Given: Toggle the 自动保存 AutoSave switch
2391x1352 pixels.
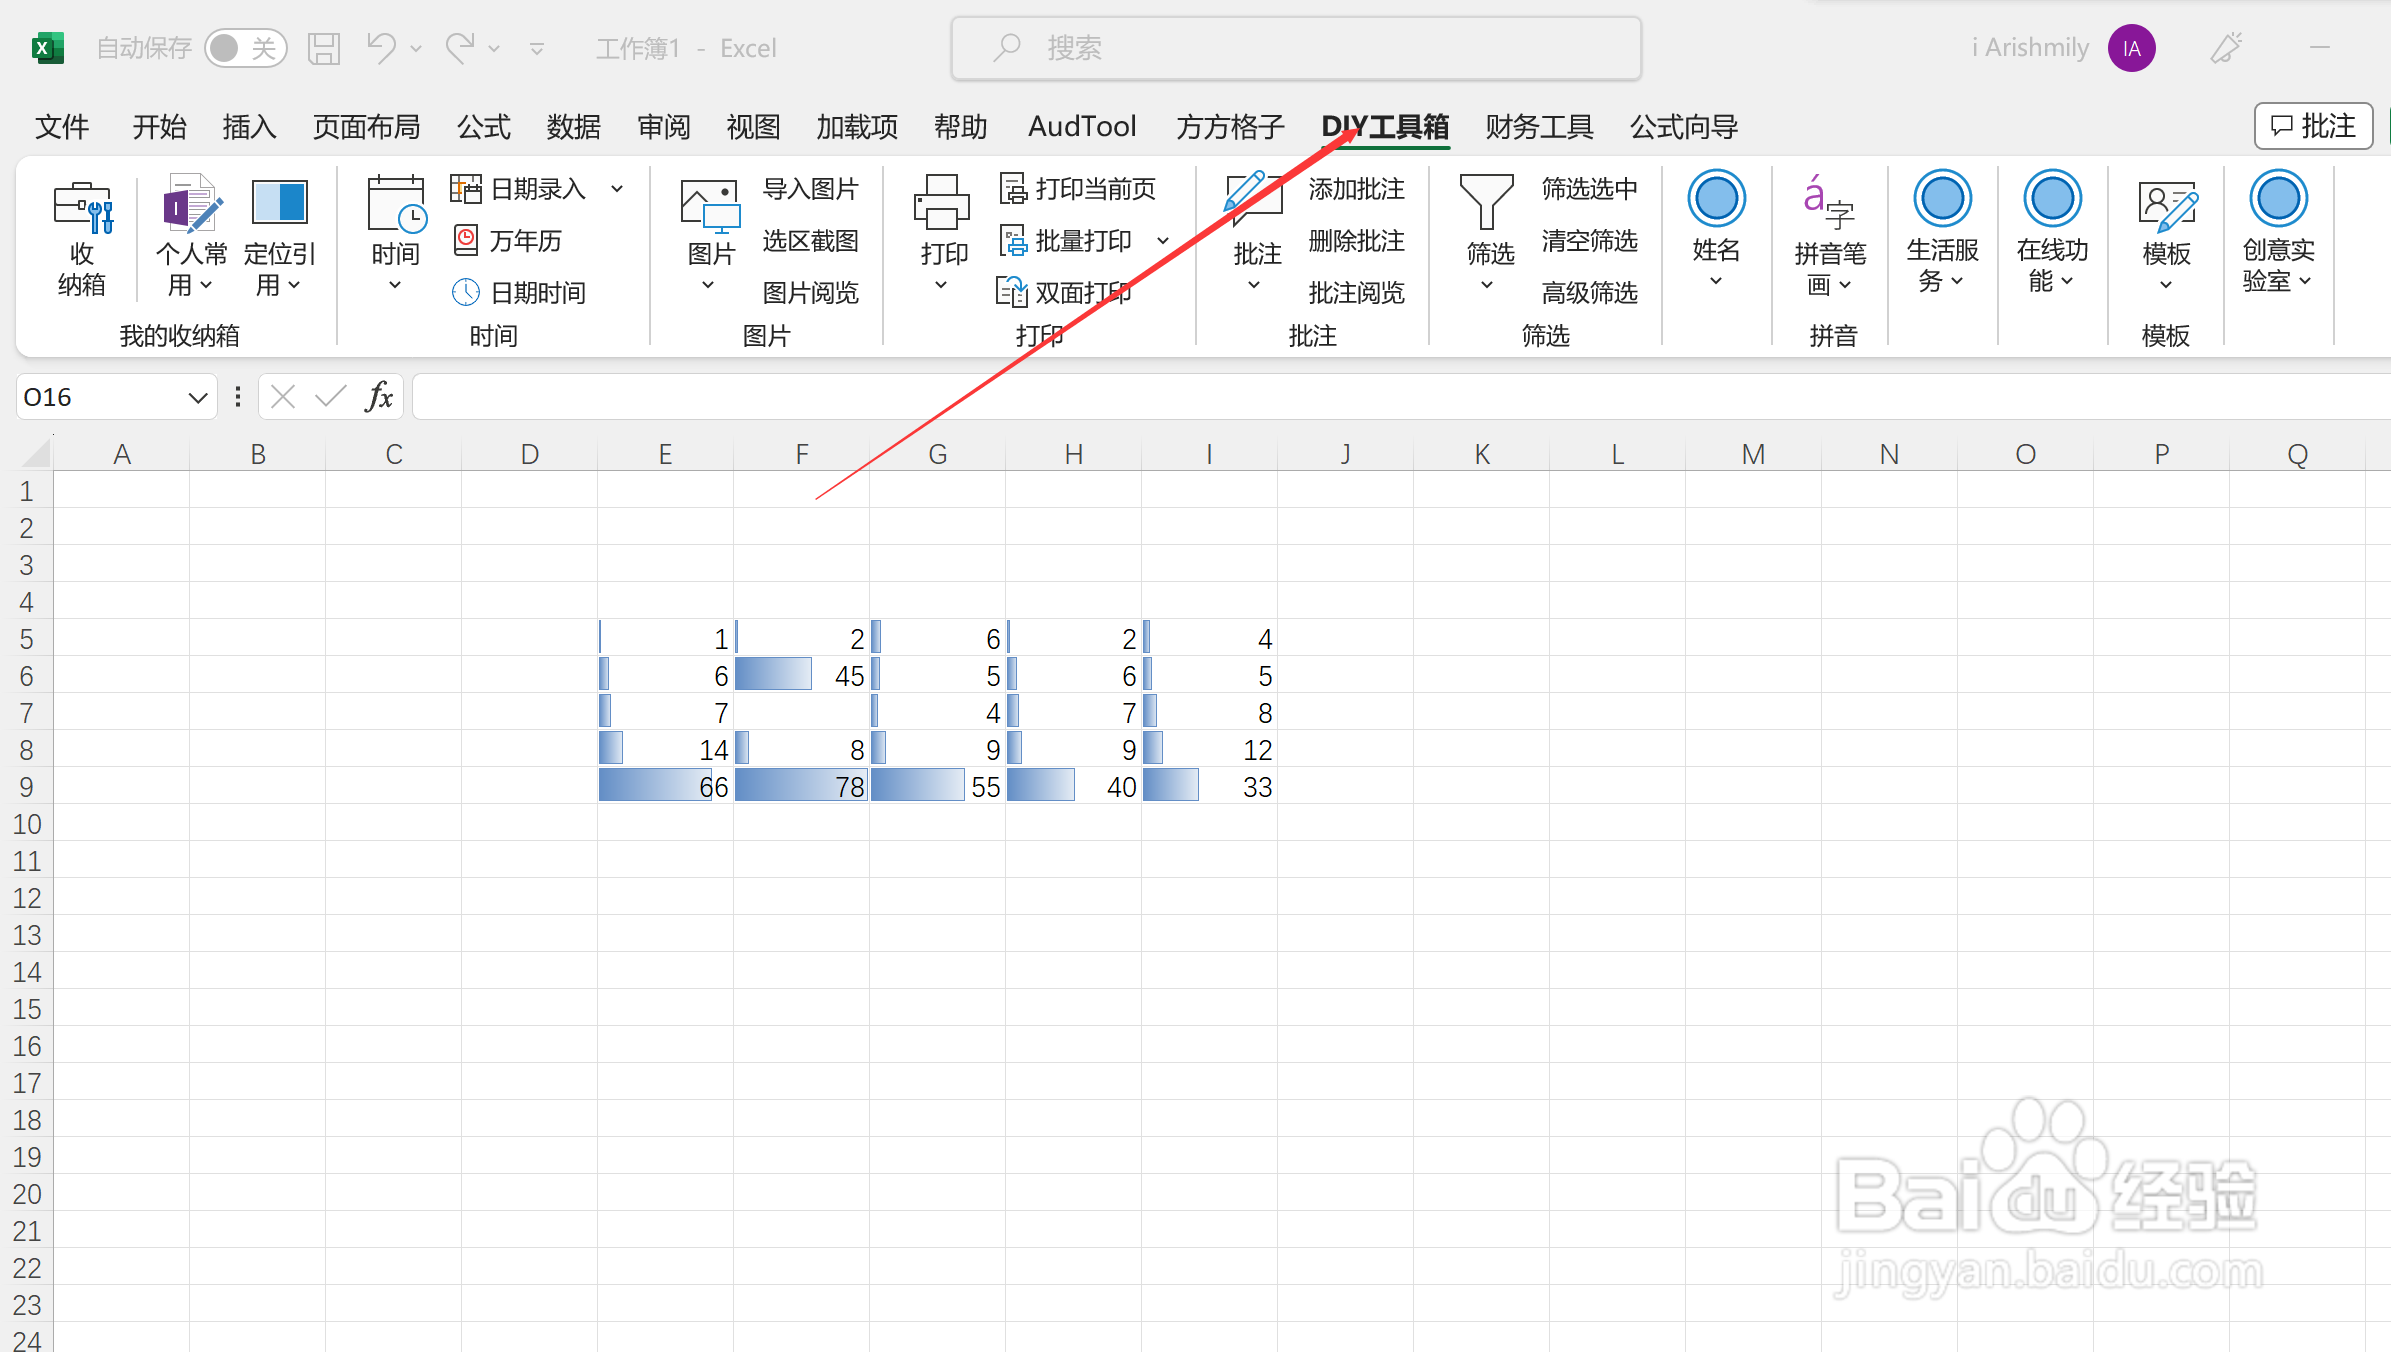Looking at the screenshot, I should click(x=246, y=47).
